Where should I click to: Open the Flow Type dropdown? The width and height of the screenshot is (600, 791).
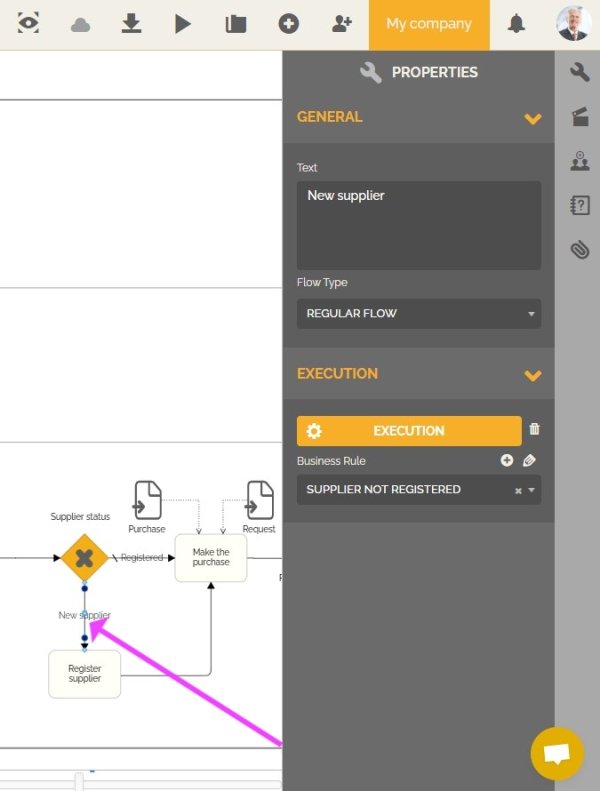pos(418,313)
